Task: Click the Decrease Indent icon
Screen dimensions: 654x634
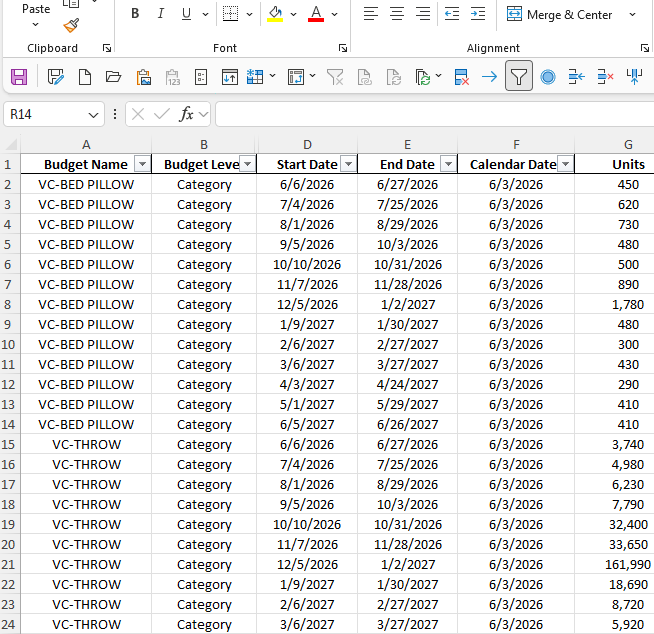Action: (452, 14)
